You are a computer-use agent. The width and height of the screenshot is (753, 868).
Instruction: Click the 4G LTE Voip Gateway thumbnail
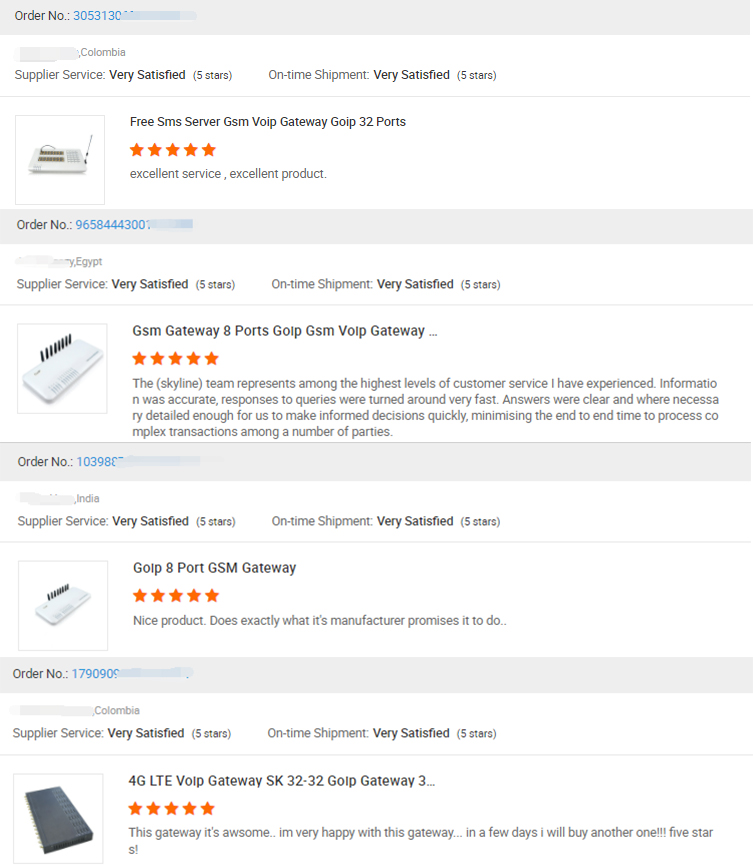pyautogui.click(x=58, y=818)
